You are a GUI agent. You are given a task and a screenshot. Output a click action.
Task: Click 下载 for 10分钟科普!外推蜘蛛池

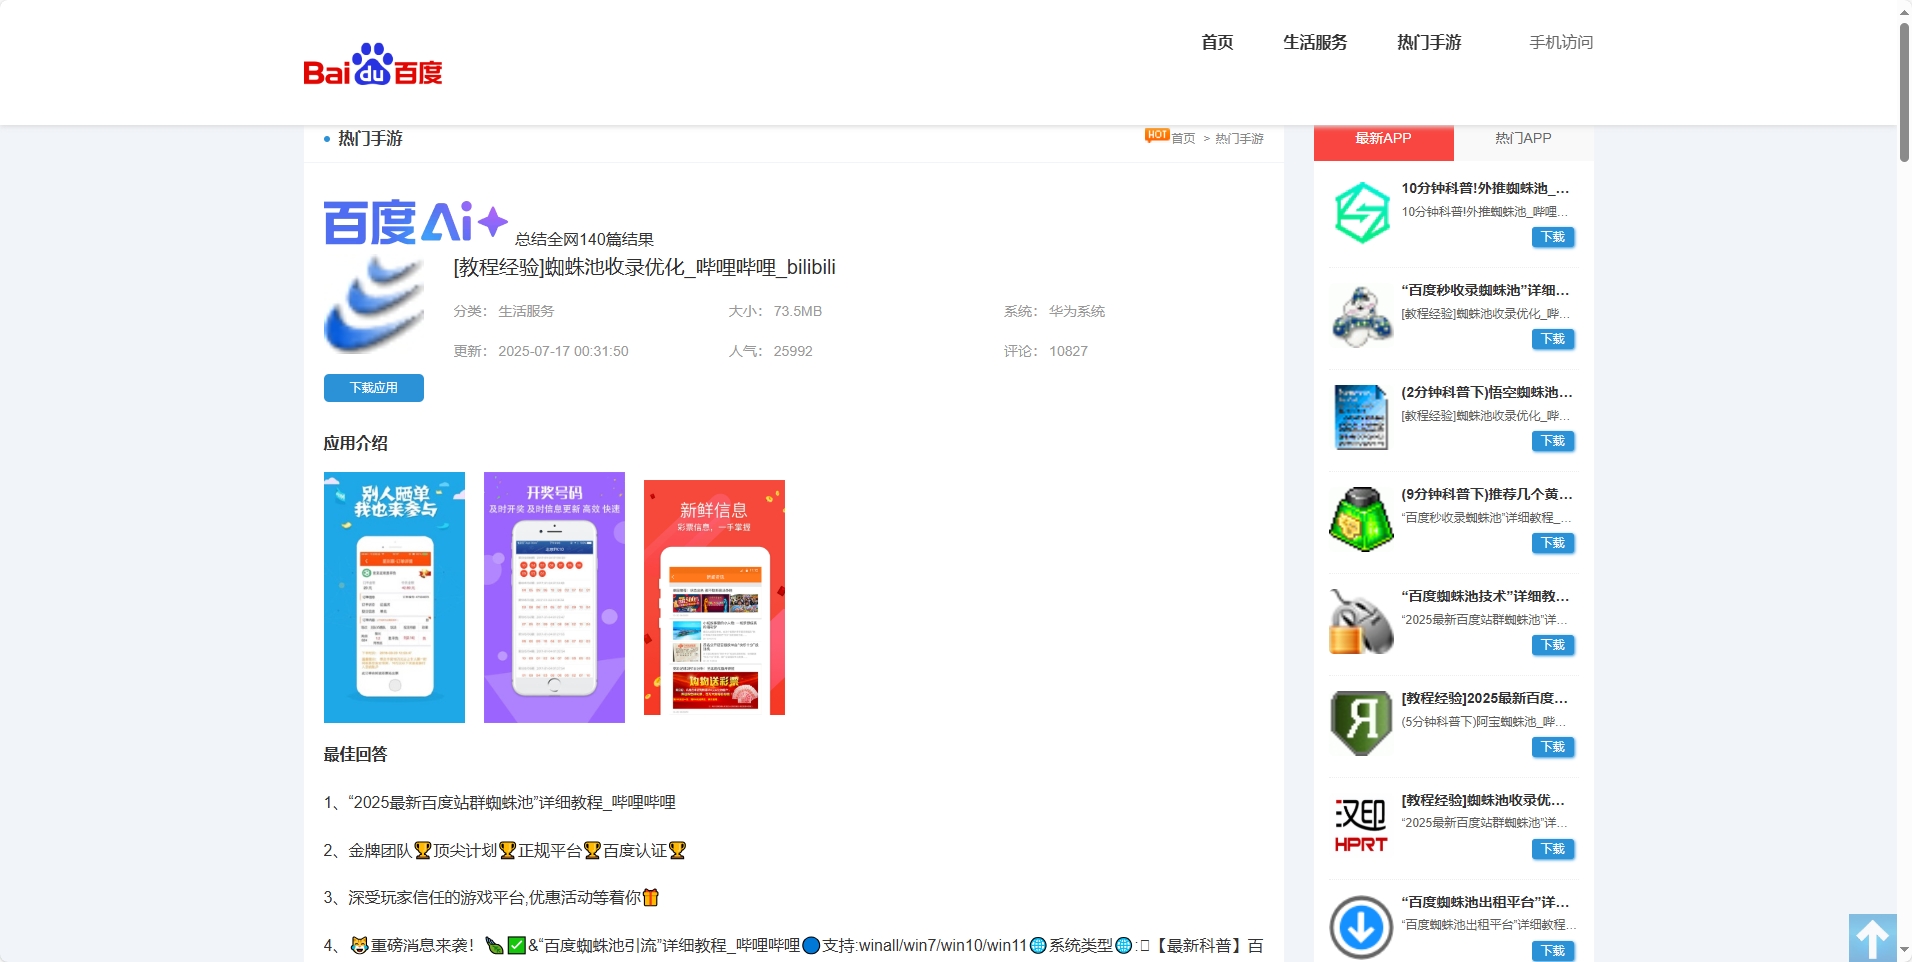point(1553,237)
